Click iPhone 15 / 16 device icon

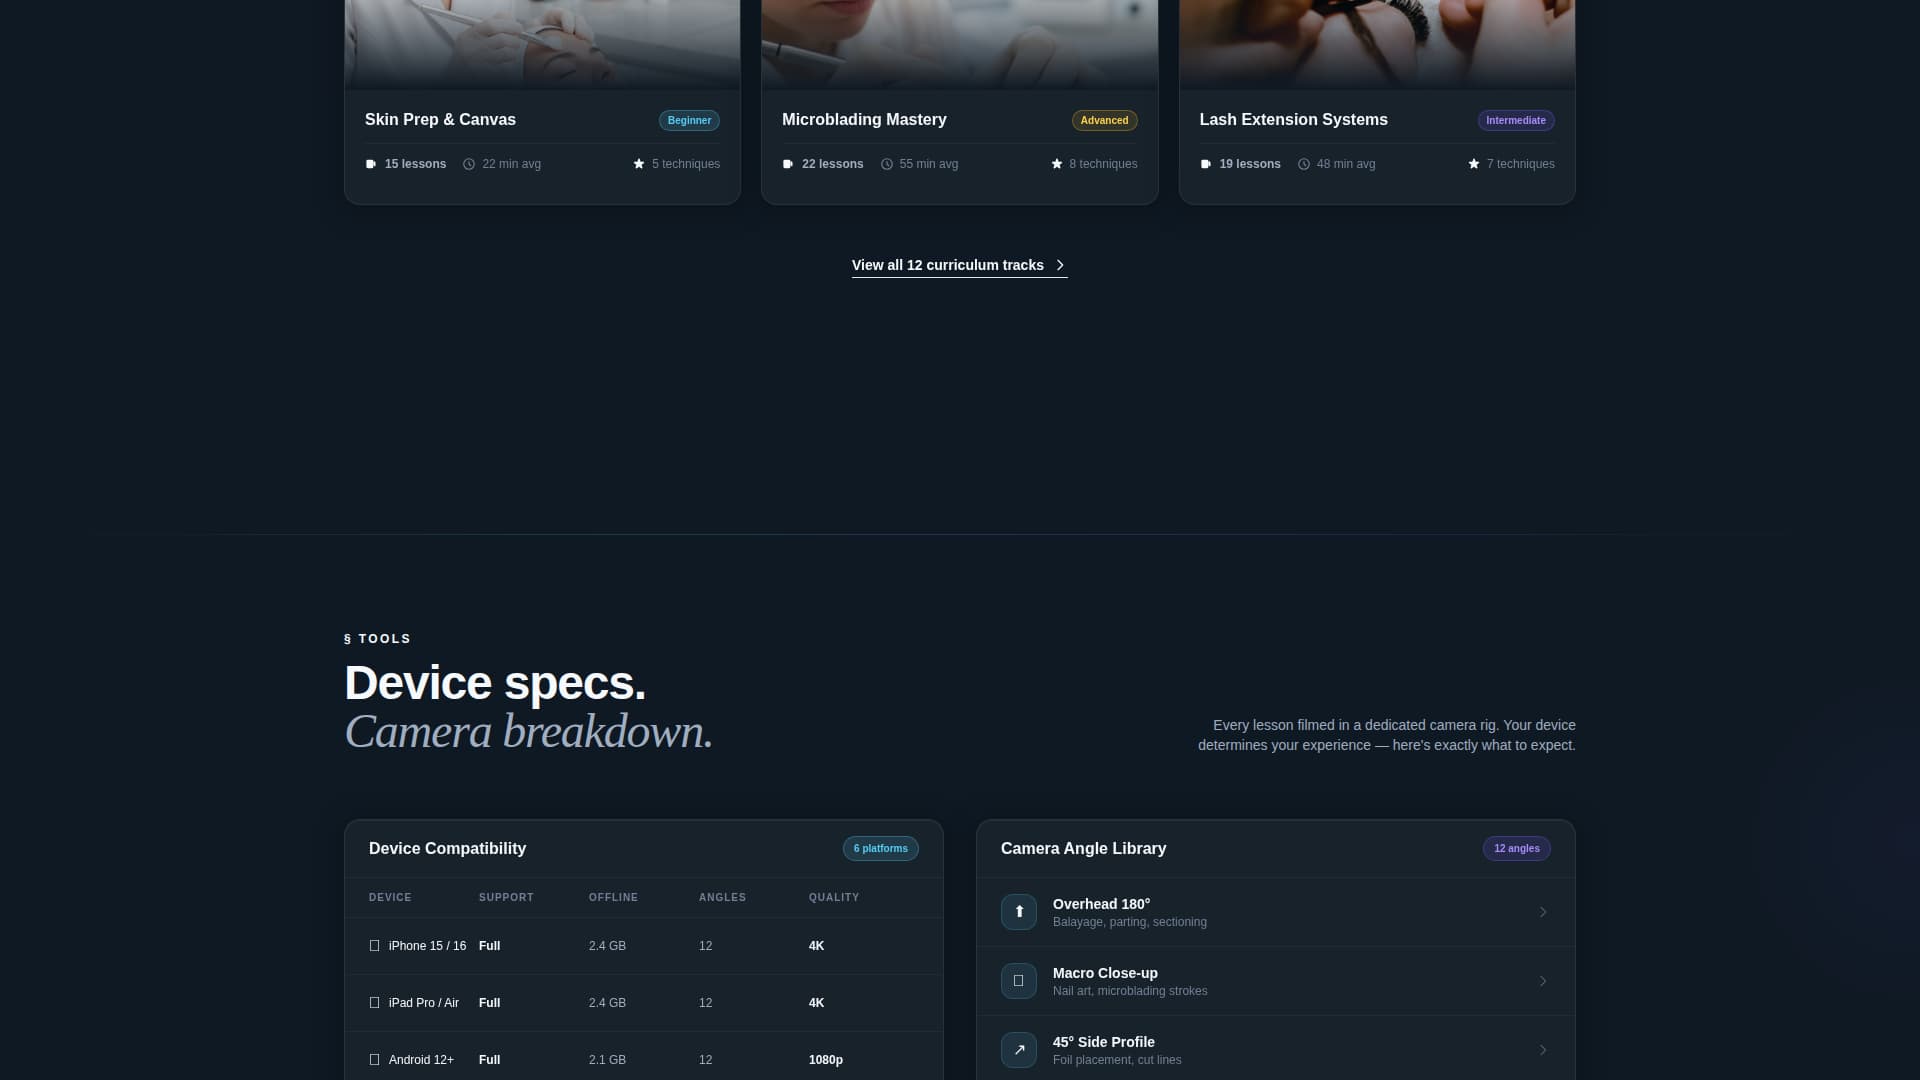tap(375, 946)
